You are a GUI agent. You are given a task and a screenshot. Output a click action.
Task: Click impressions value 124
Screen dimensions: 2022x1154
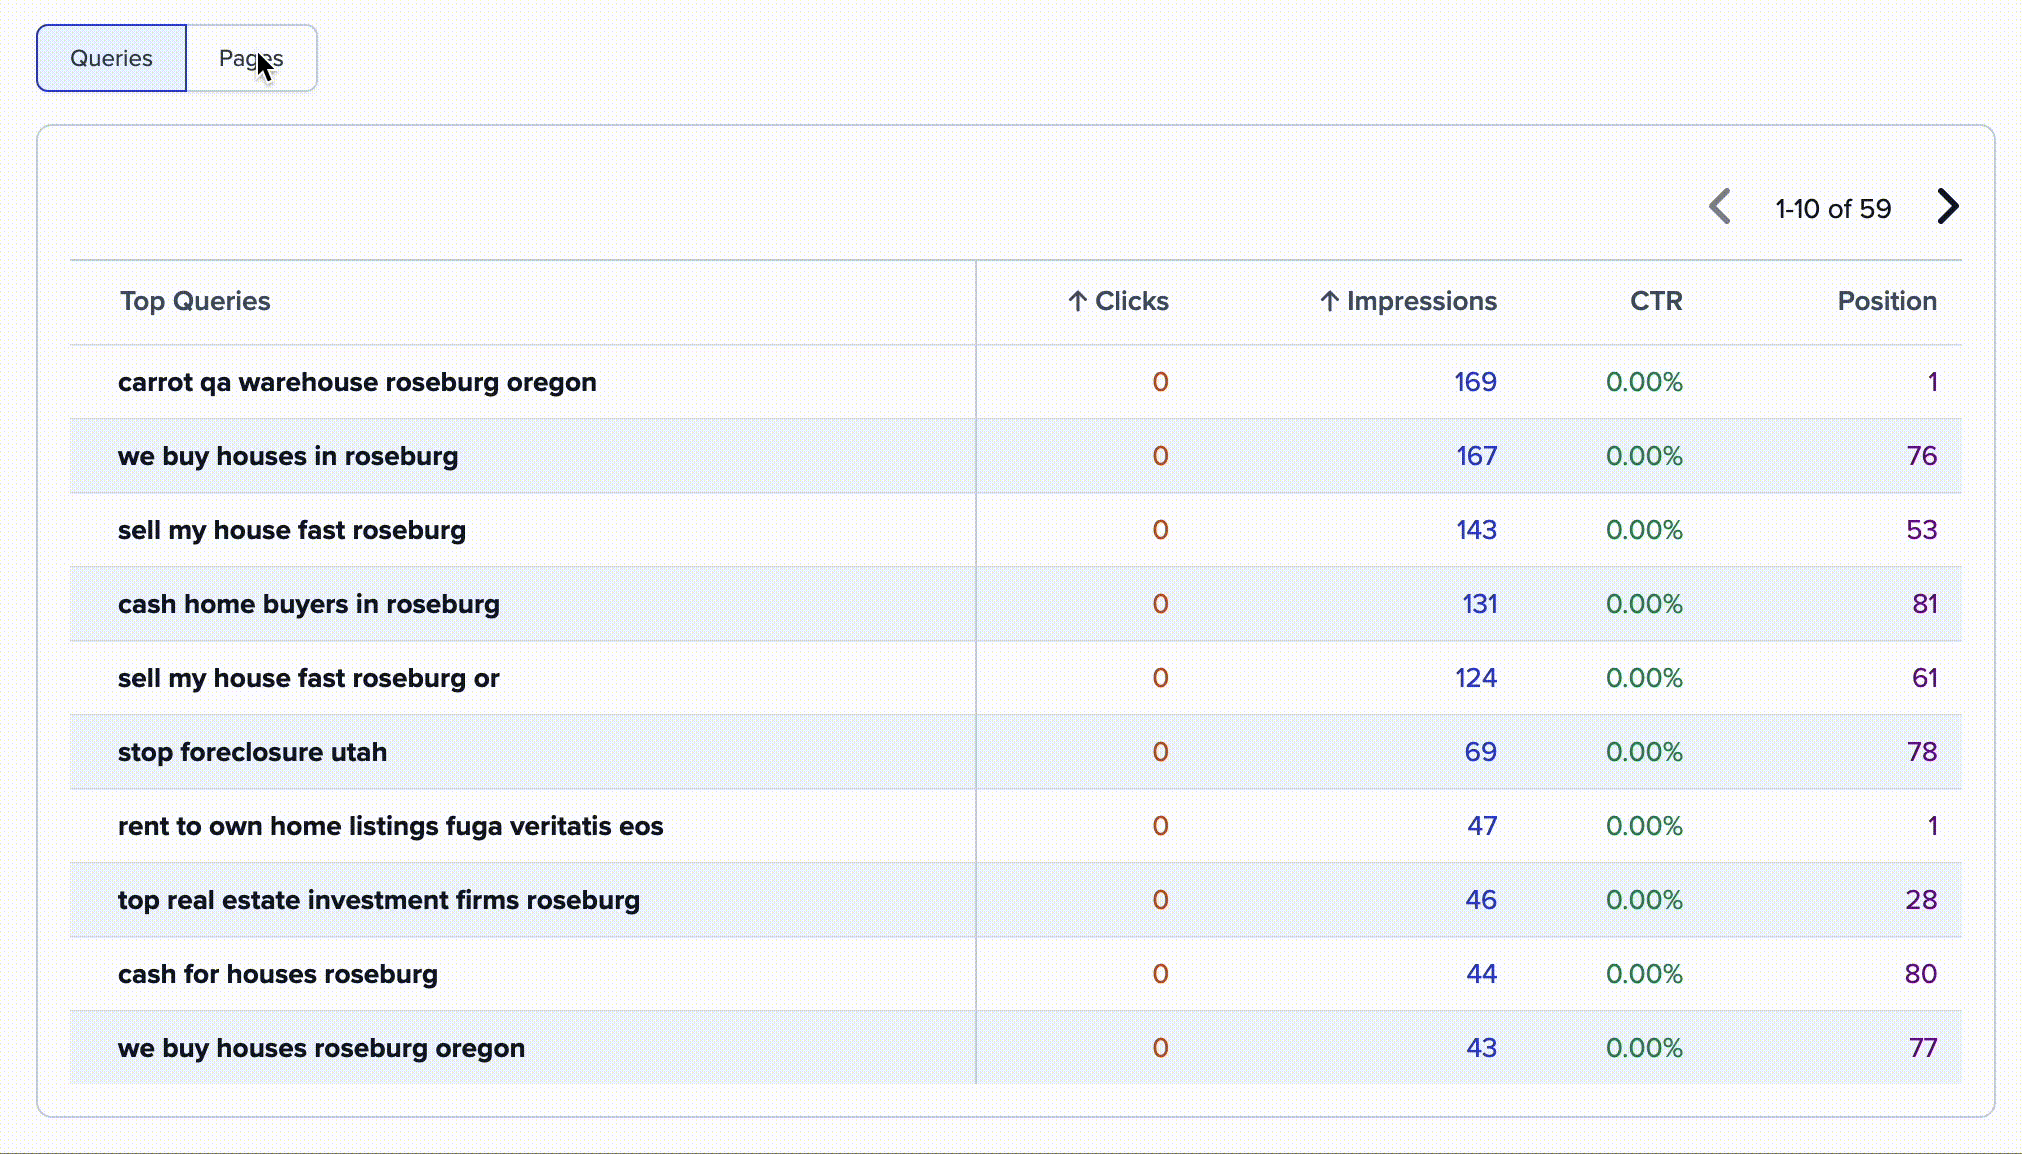pos(1476,678)
